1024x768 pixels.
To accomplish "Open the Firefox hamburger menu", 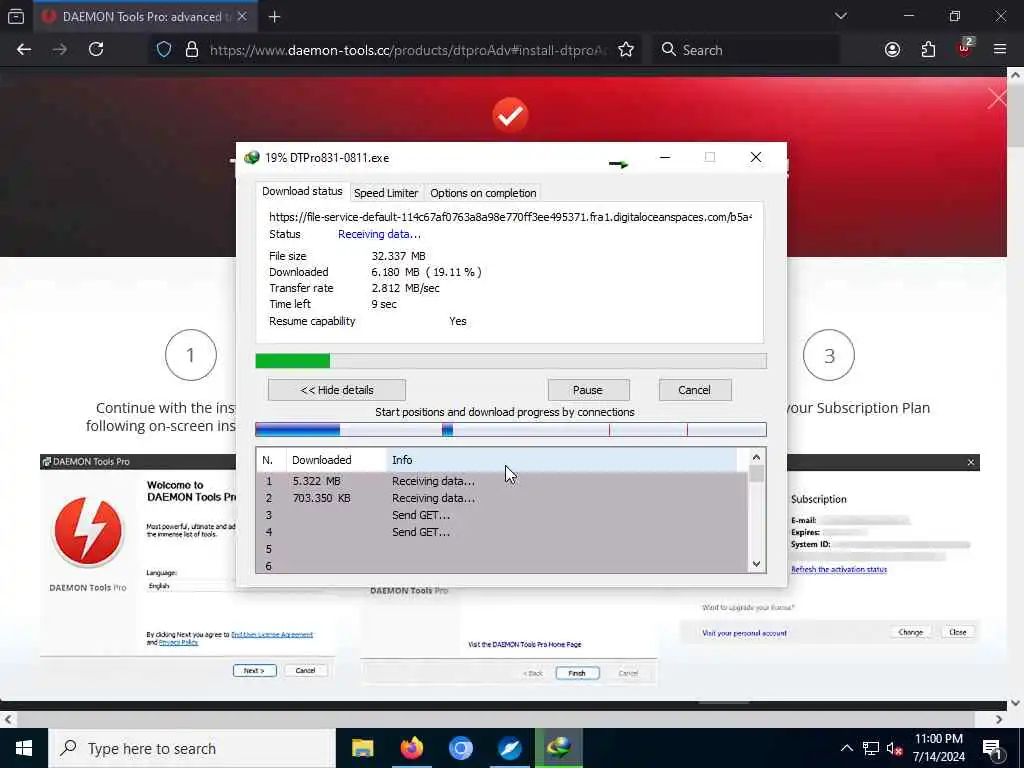I will click(x=1000, y=50).
